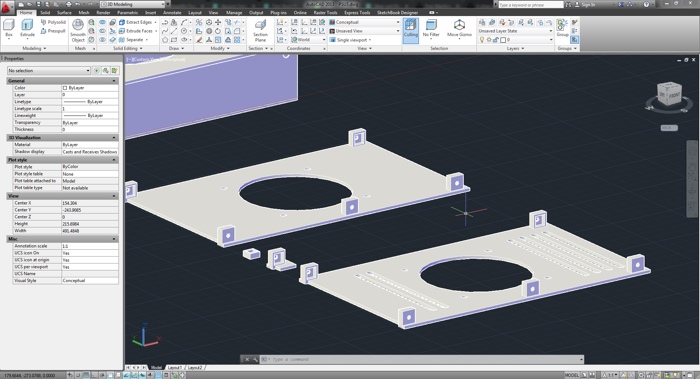Open the SketchBook Designer tab
This screenshot has width=700, height=379.
pos(397,12)
